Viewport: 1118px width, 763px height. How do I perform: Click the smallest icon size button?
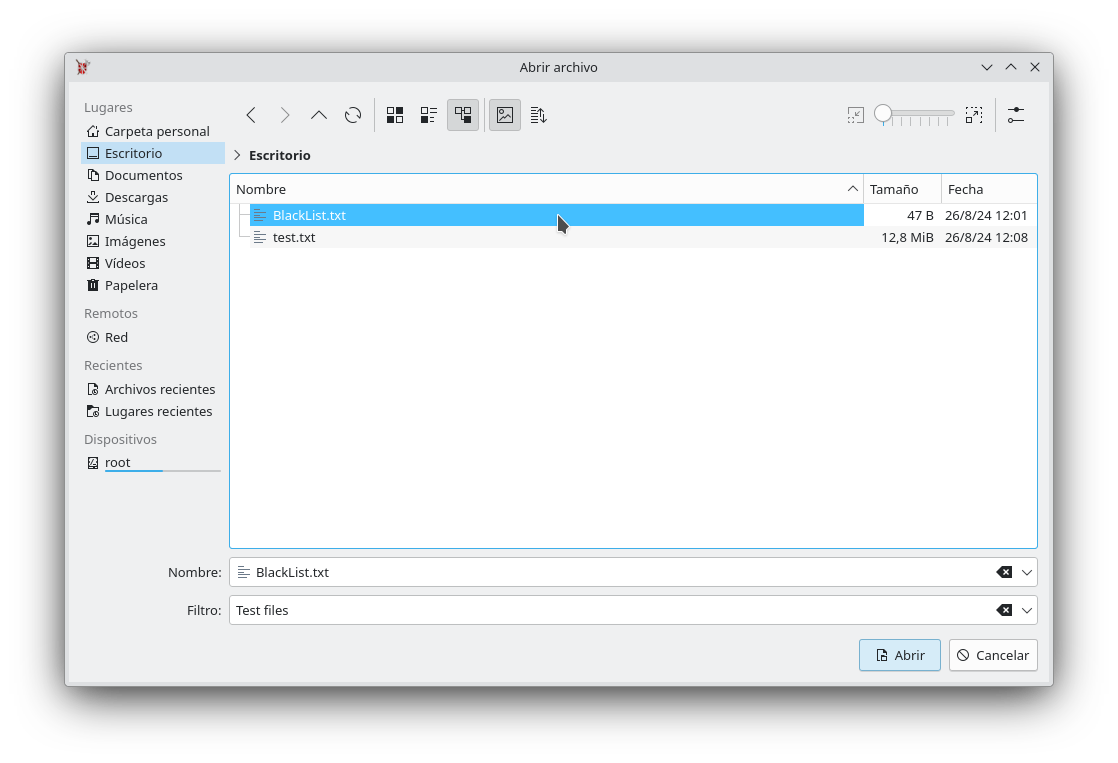855,115
